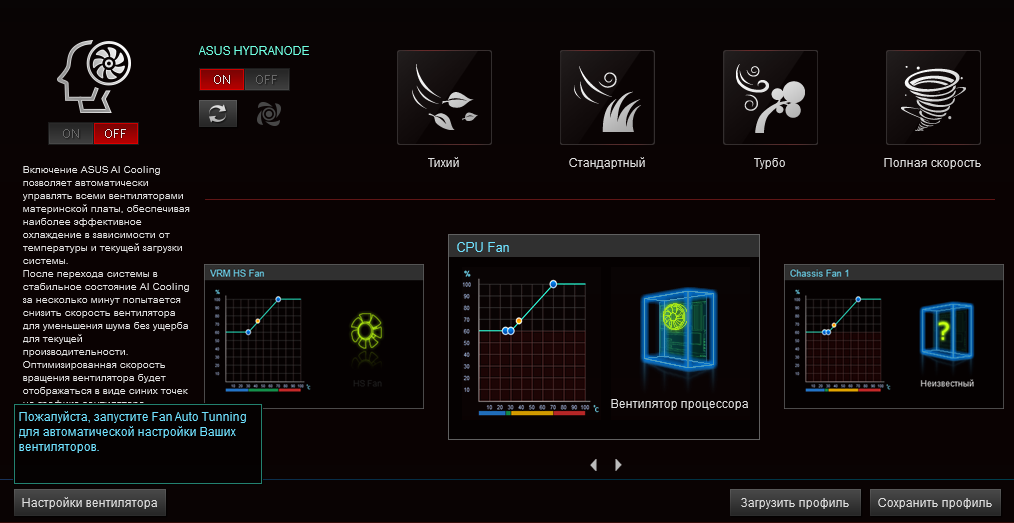Click the top blue point on VRM HS Fan curve

[x=278, y=299]
